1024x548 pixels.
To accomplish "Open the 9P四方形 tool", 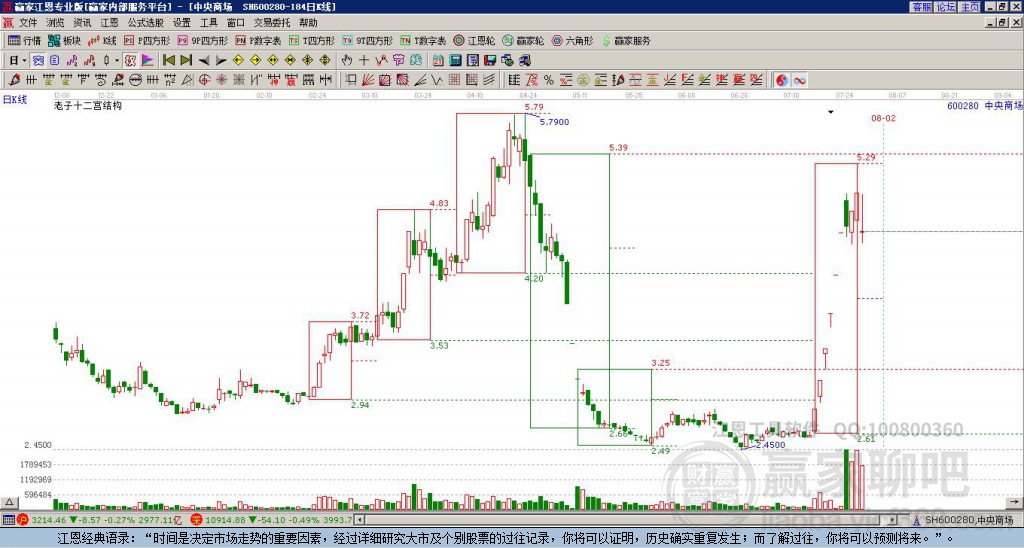I will tap(202, 40).
